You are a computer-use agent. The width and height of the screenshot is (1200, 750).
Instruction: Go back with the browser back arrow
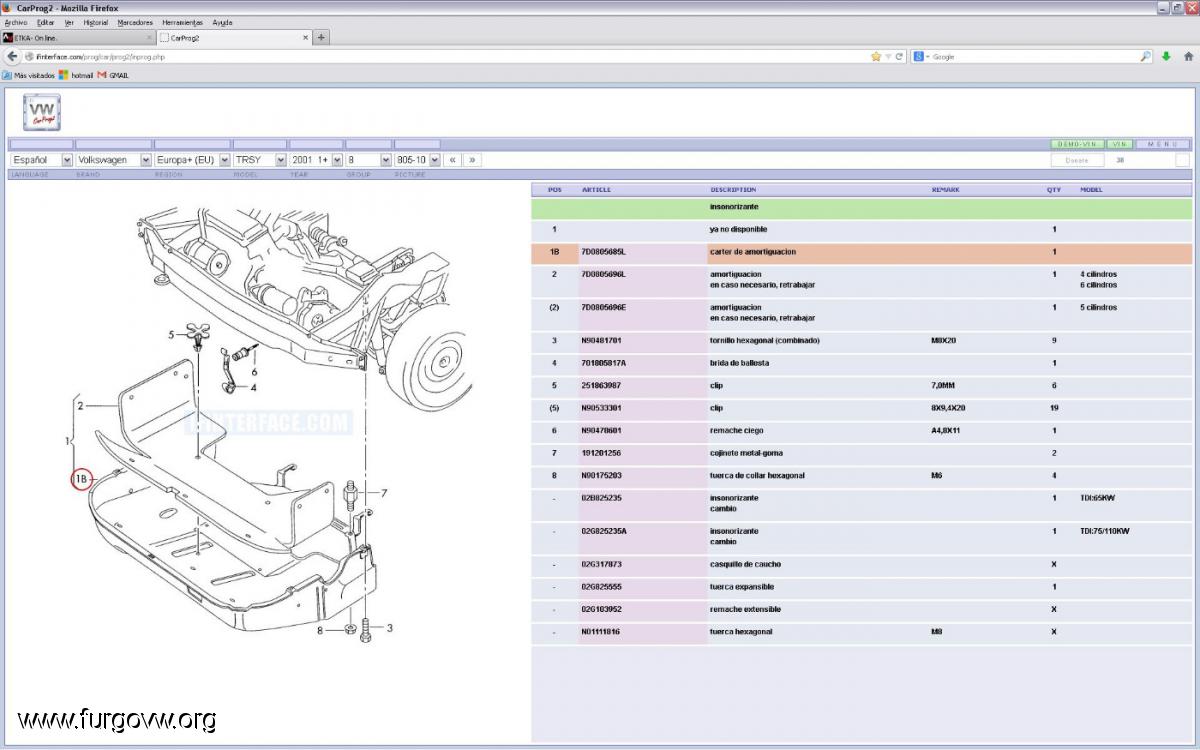(12, 56)
